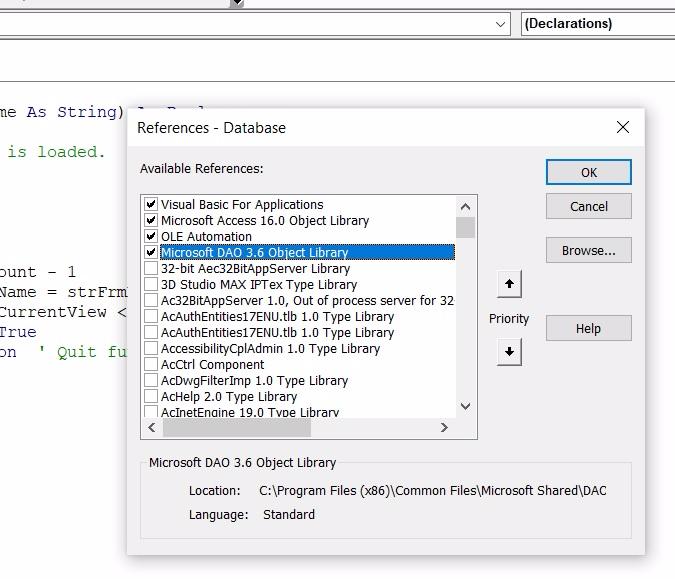Click 'Quit fu' comment in code window
Image resolution: width=675 pixels, height=579 pixels.
click(82, 352)
